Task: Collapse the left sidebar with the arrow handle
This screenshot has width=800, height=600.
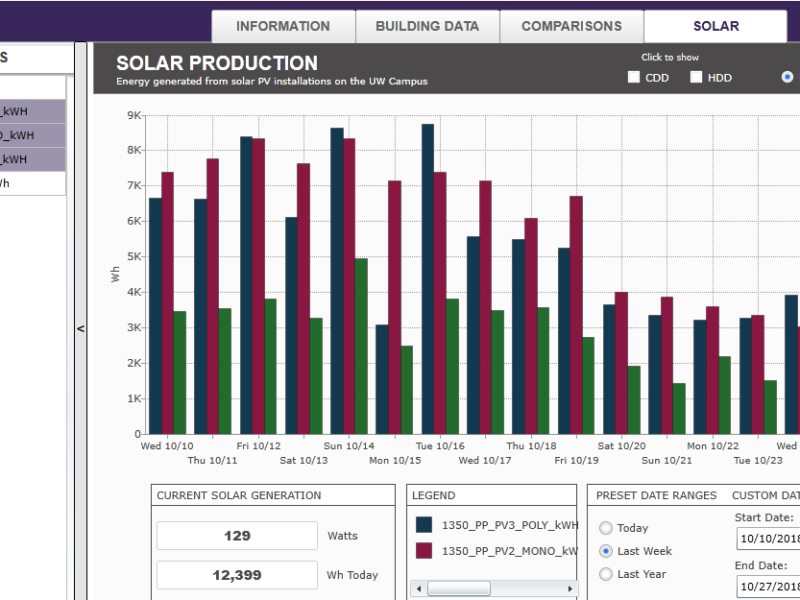Action: click(81, 328)
